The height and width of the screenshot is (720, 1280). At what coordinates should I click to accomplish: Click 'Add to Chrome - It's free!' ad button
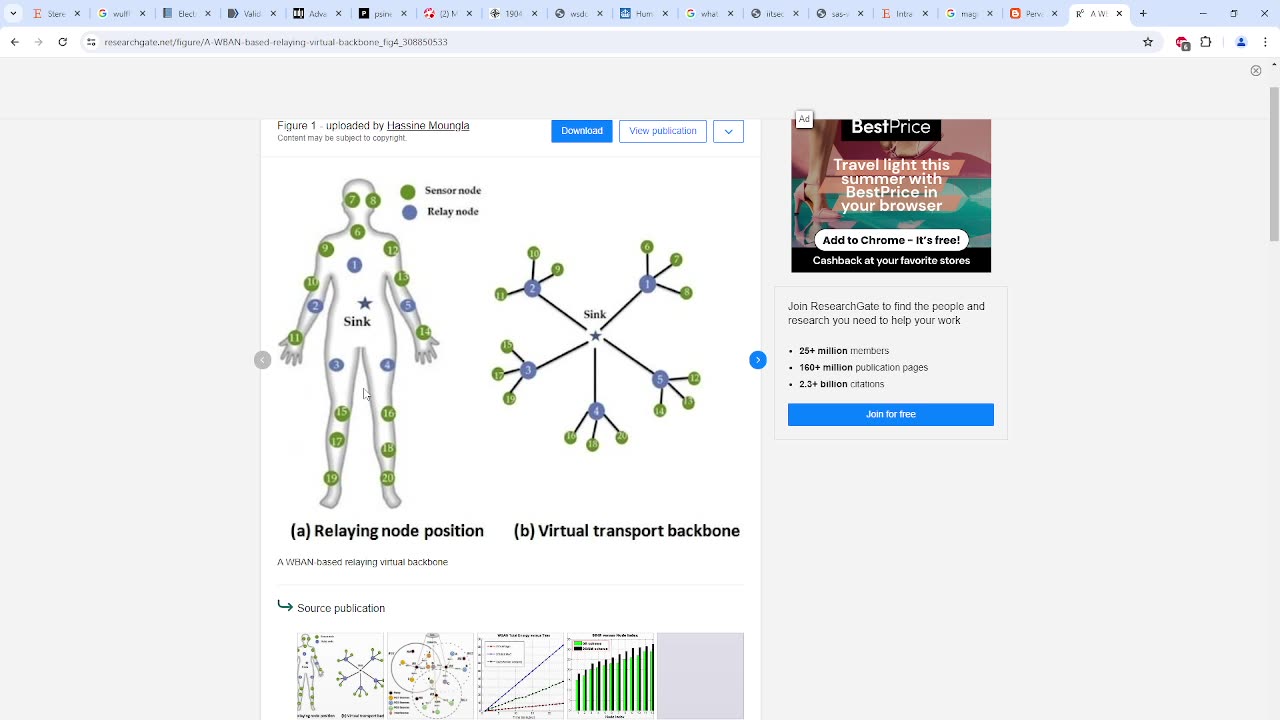point(891,240)
